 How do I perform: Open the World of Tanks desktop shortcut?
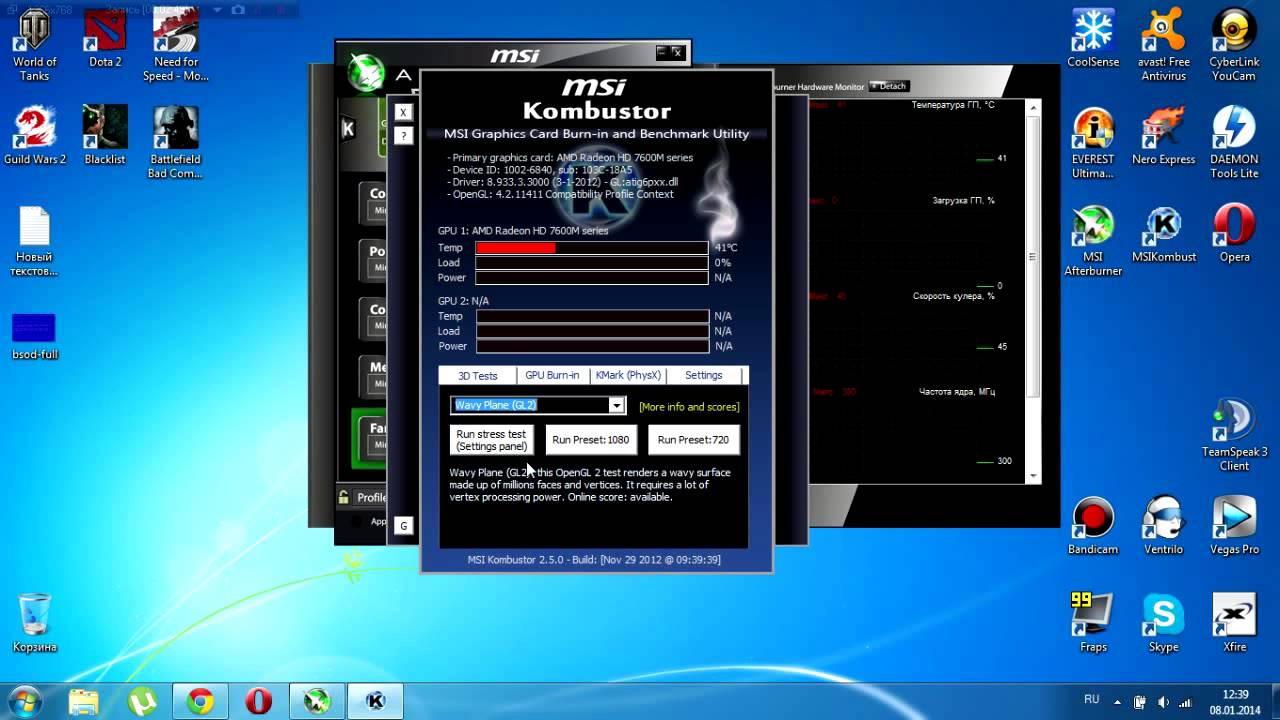pos(34,46)
